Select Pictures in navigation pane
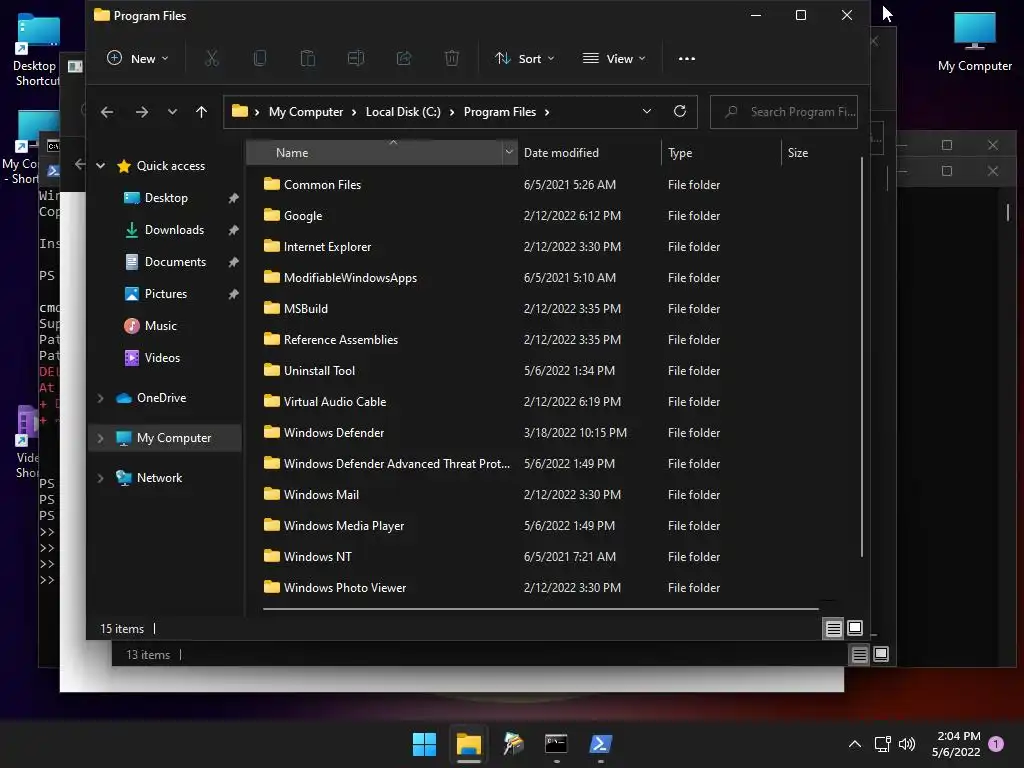Viewport: 1024px width, 768px height. (x=165, y=294)
